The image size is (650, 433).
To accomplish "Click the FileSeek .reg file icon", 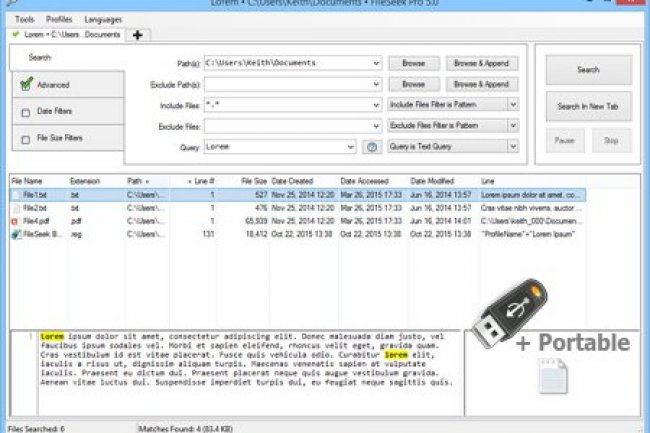I will tap(16, 235).
